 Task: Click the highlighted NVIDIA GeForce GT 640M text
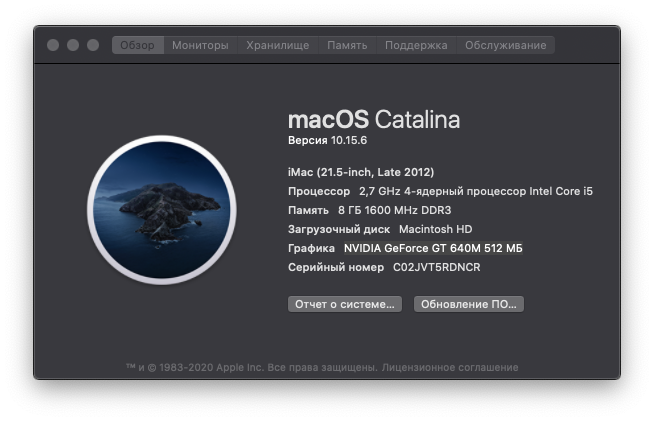click(x=433, y=248)
